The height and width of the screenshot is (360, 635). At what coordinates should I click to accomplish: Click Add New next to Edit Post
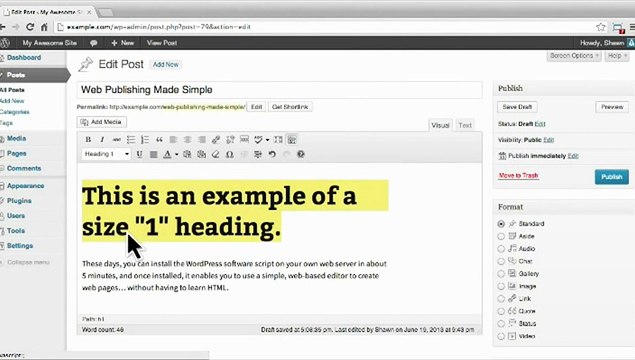coord(166,65)
